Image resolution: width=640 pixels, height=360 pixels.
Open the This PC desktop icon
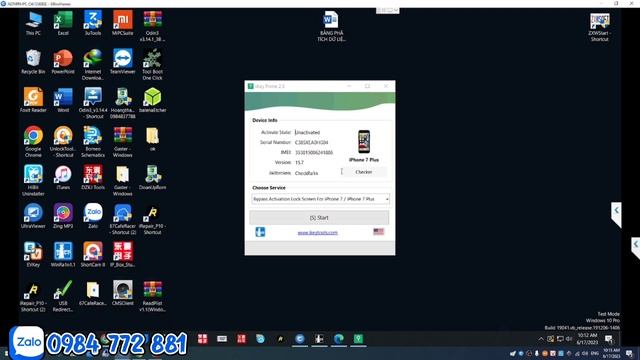tap(33, 23)
